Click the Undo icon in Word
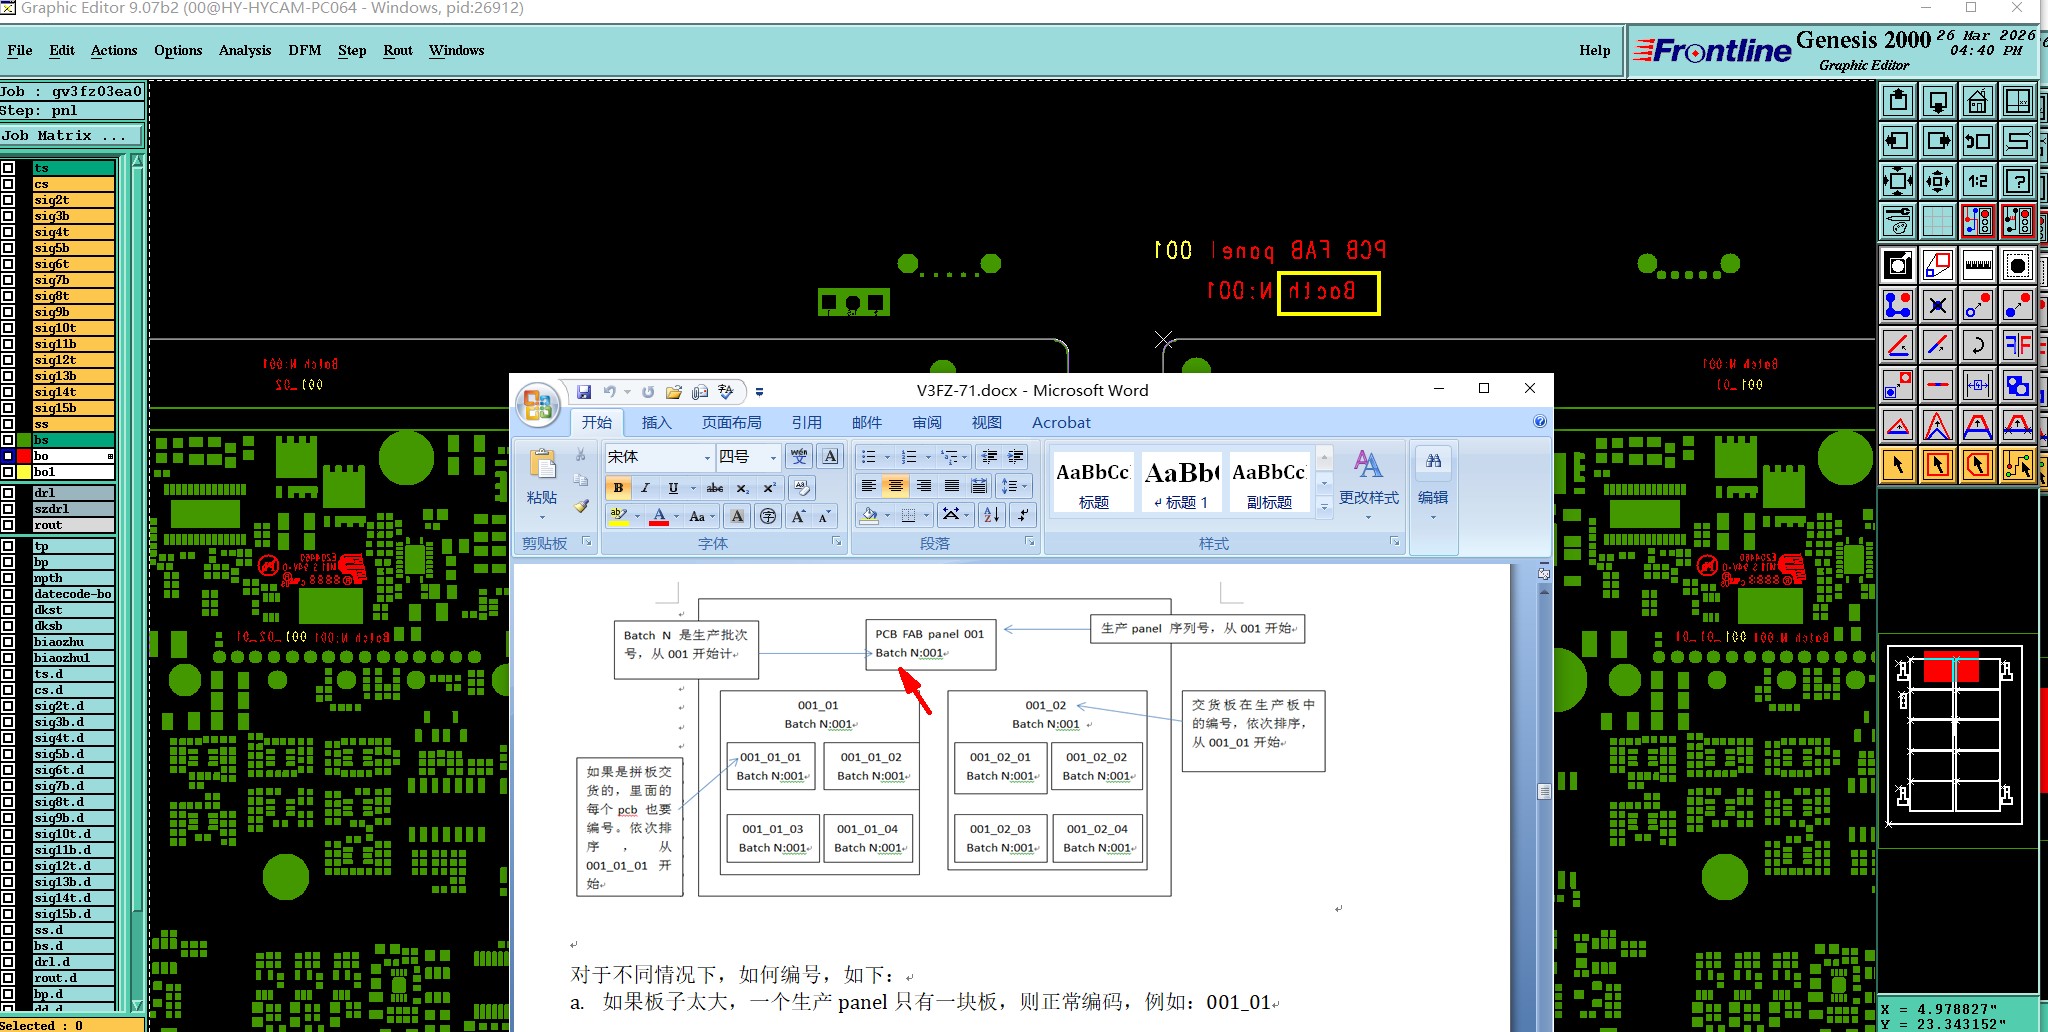The image size is (2048, 1032). pos(609,392)
